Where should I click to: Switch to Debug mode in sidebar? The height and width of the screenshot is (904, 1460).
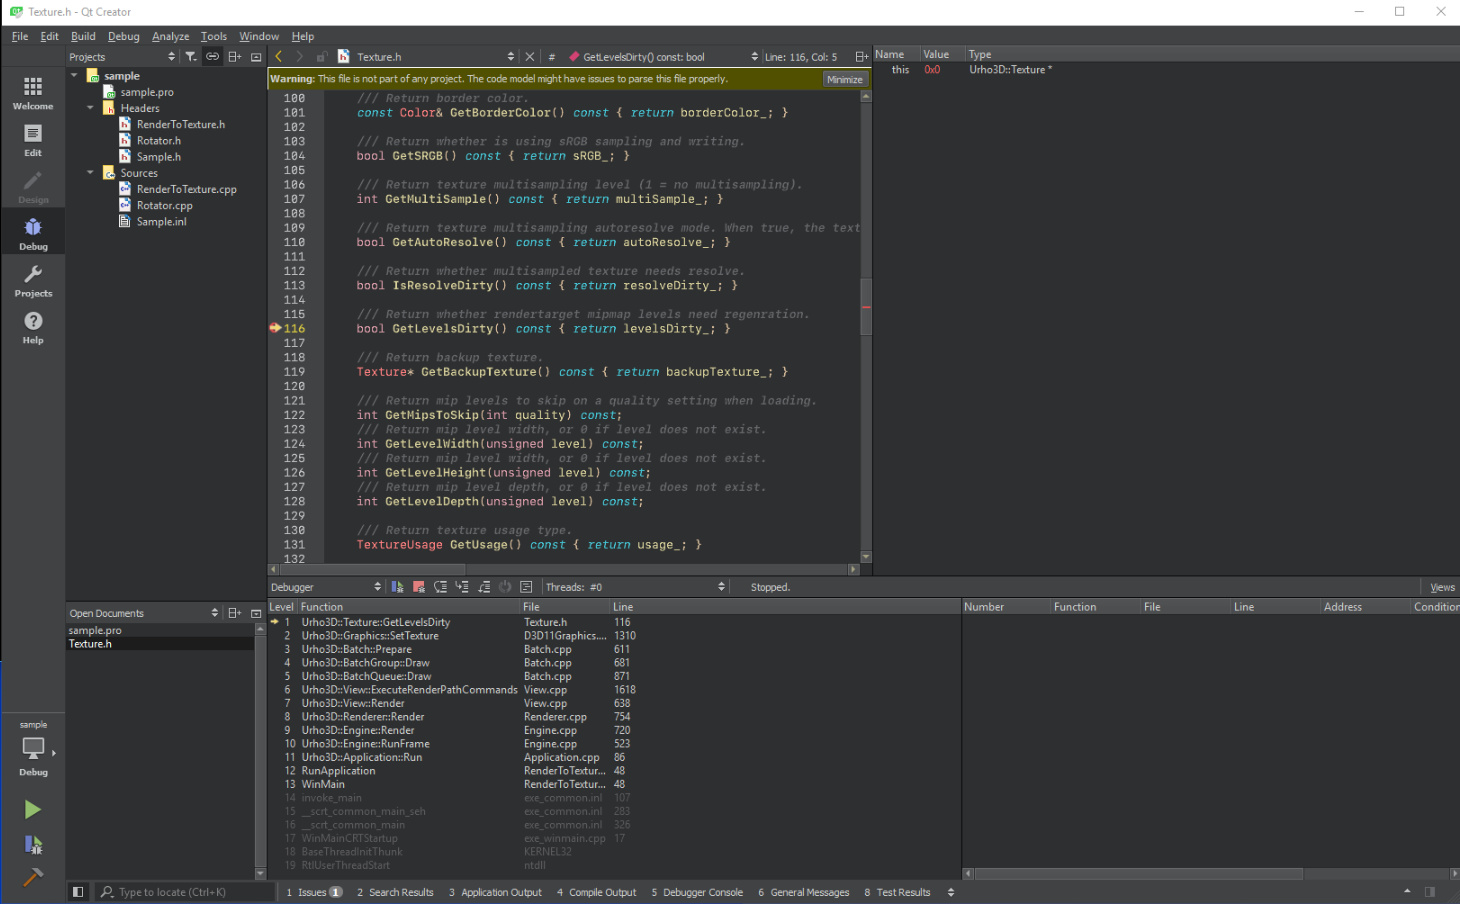33,233
